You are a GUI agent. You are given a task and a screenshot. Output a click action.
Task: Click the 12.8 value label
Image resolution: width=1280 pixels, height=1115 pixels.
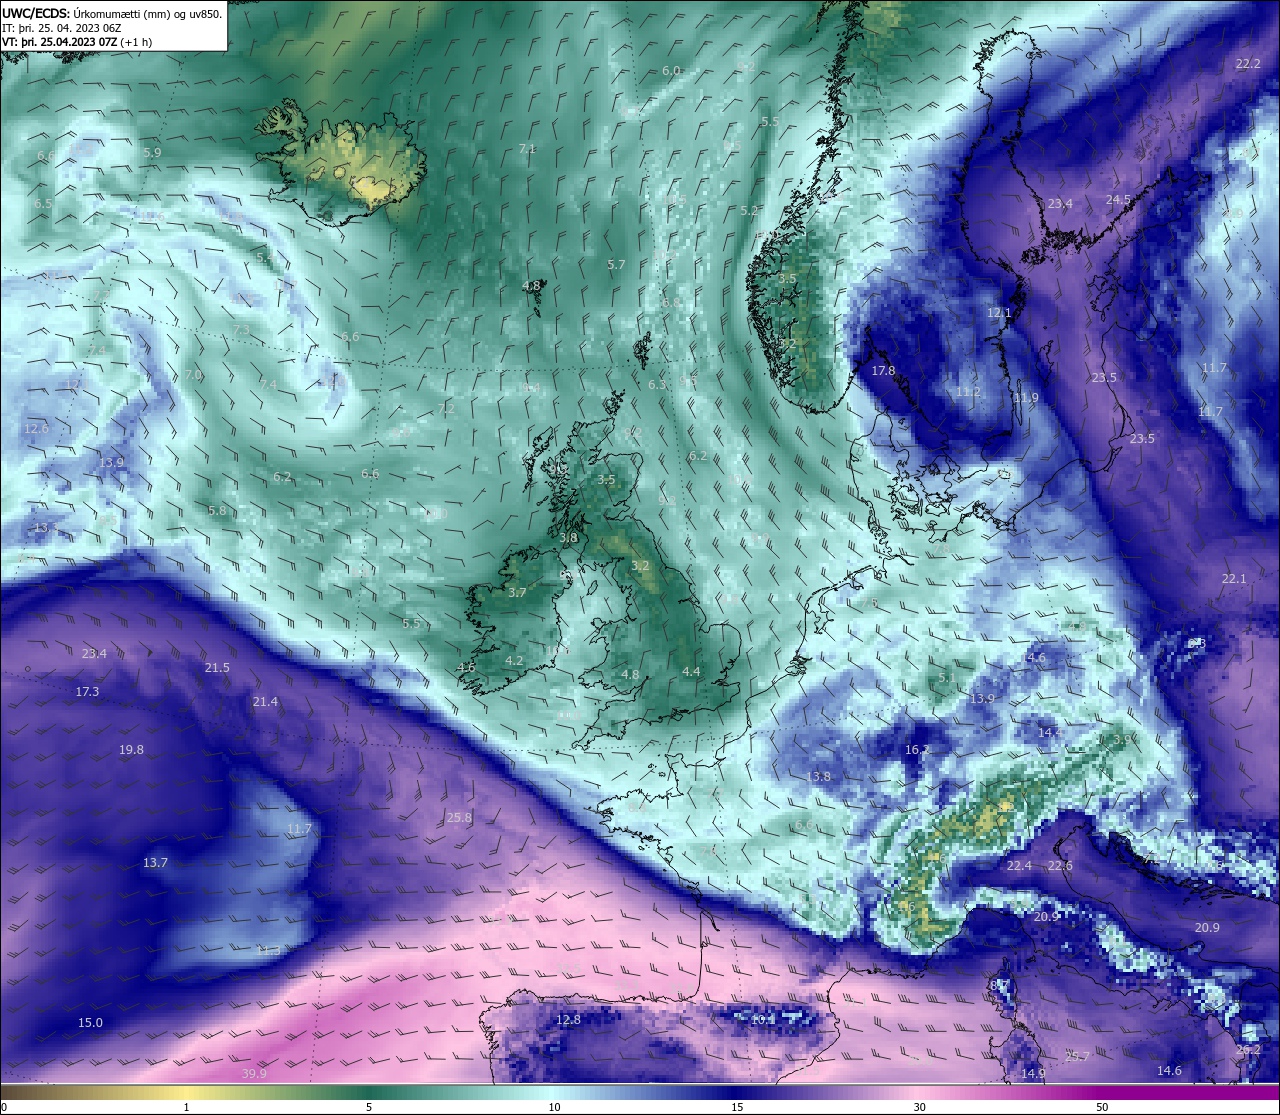(568, 1019)
